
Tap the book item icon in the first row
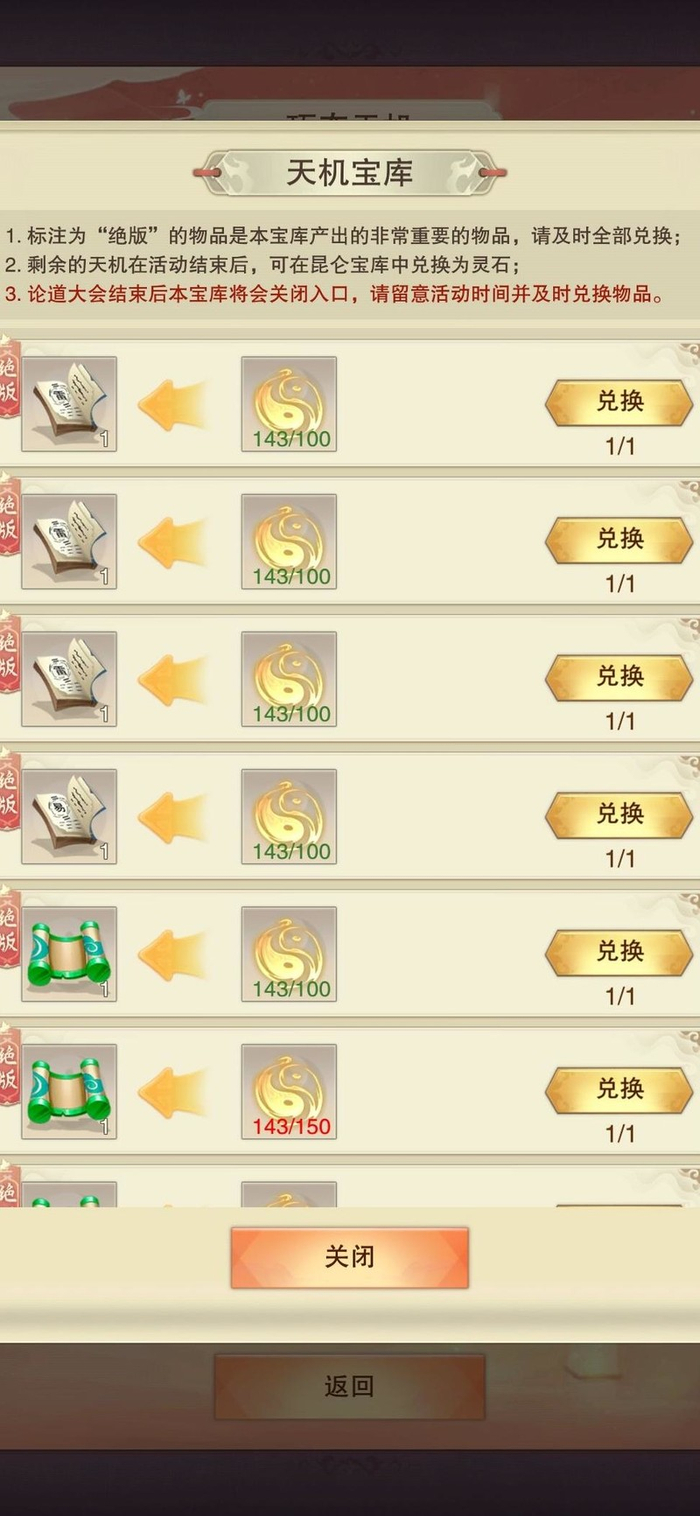[69, 404]
